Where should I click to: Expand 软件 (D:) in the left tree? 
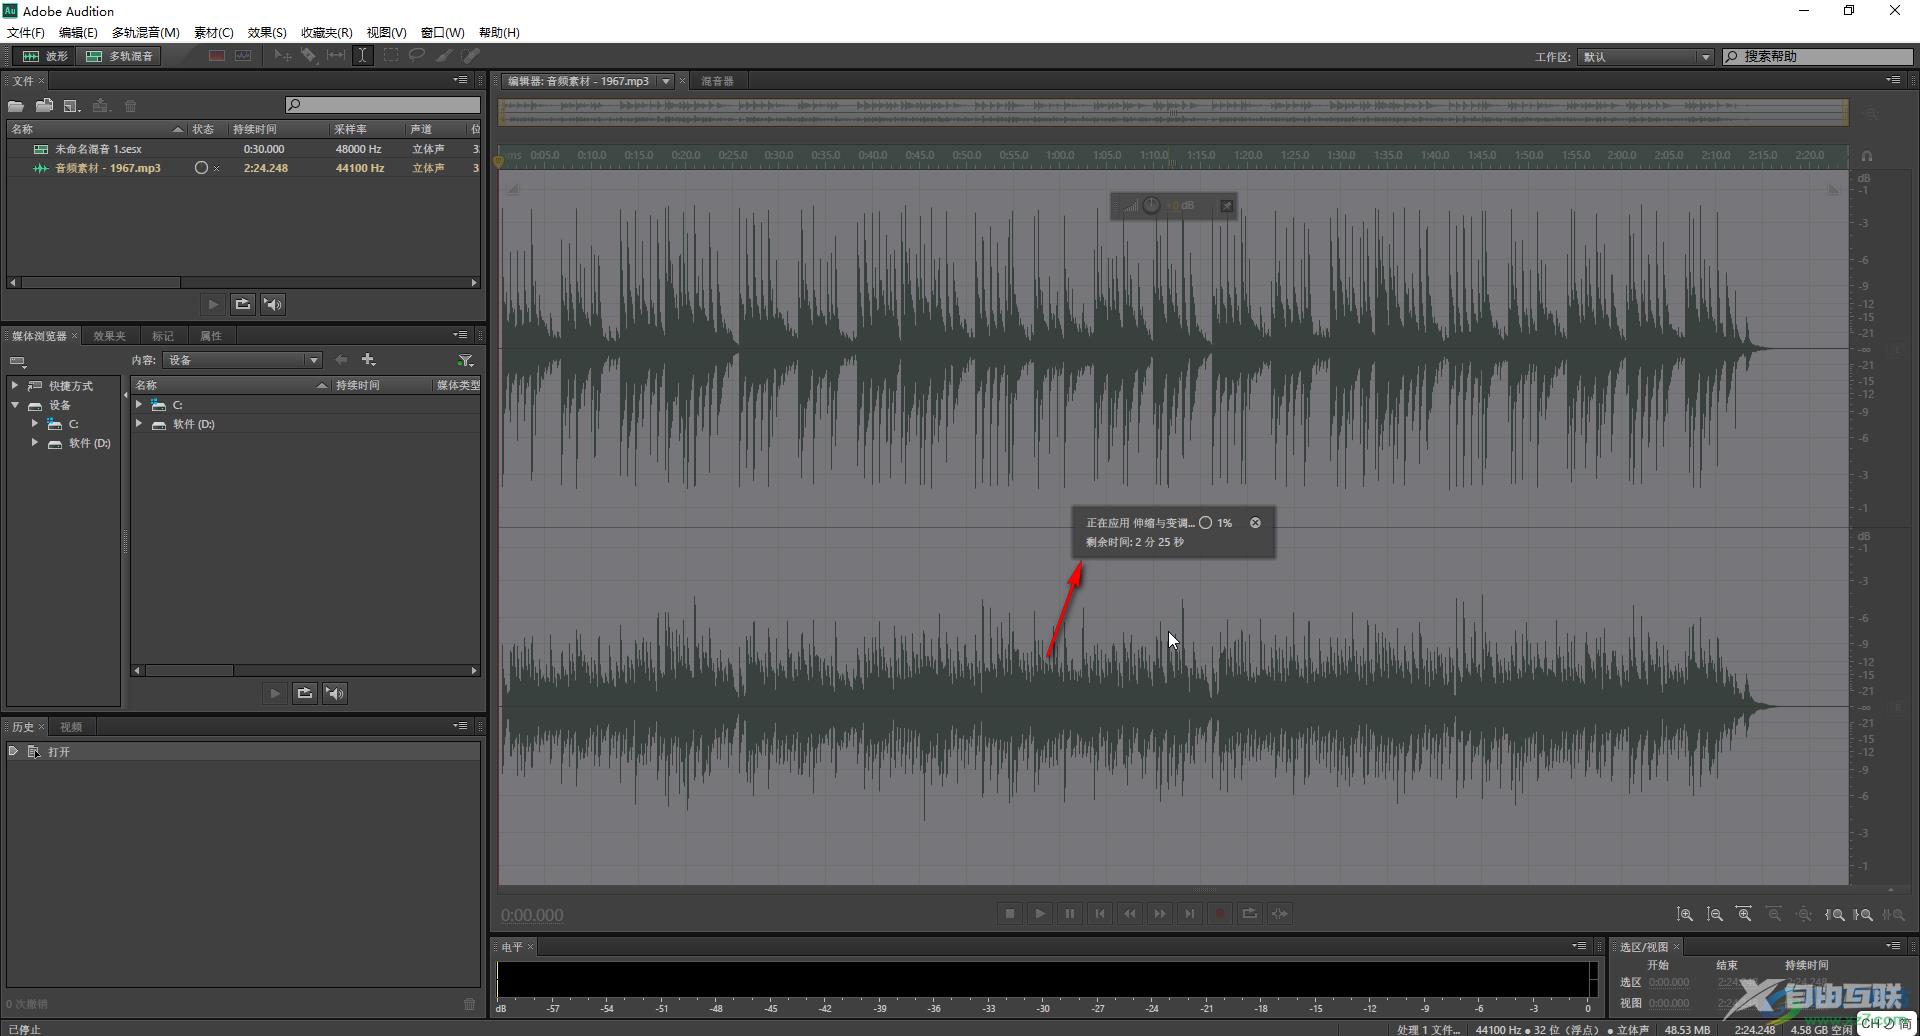pyautogui.click(x=35, y=443)
